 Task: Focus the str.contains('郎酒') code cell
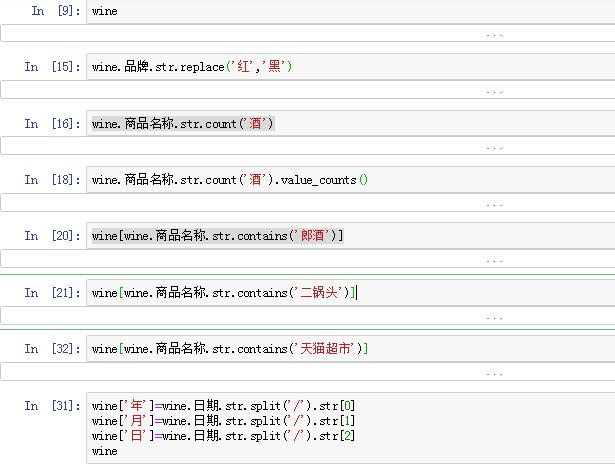[350, 236]
